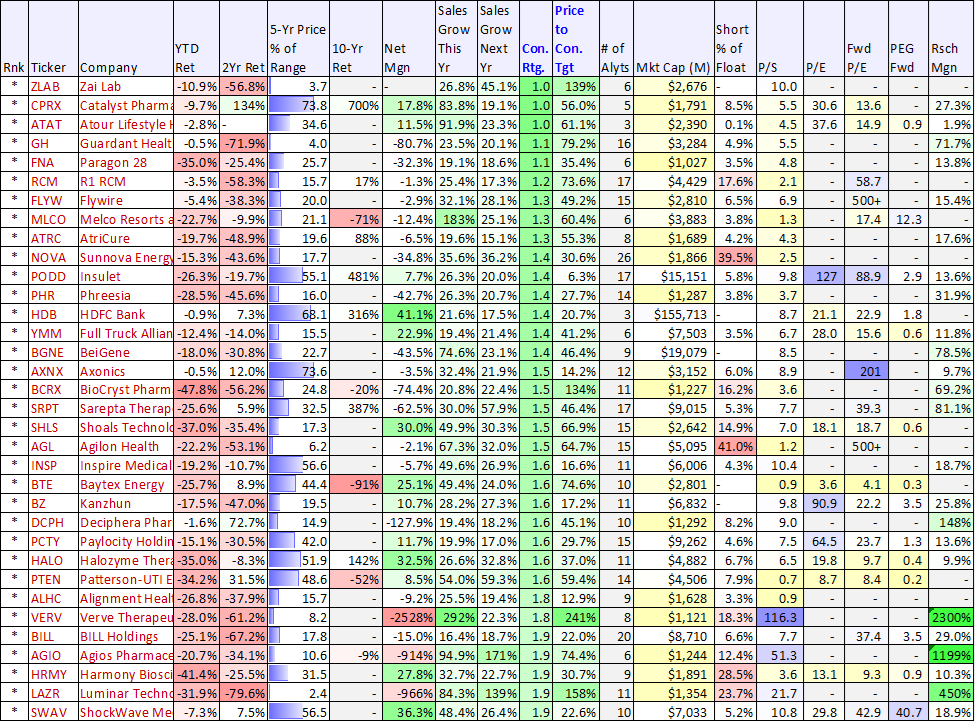Screen dimensions: 975x722
Task: Select the HALO ticker cell
Action: [53, 561]
